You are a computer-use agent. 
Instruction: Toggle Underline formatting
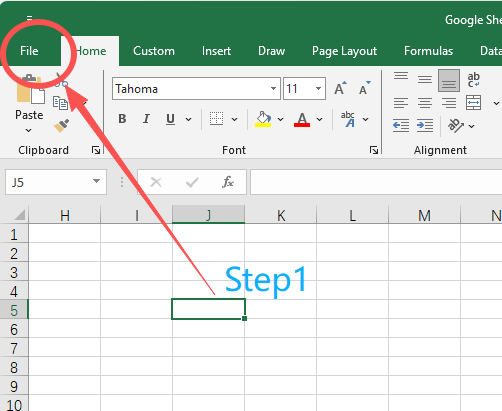(x=170, y=119)
